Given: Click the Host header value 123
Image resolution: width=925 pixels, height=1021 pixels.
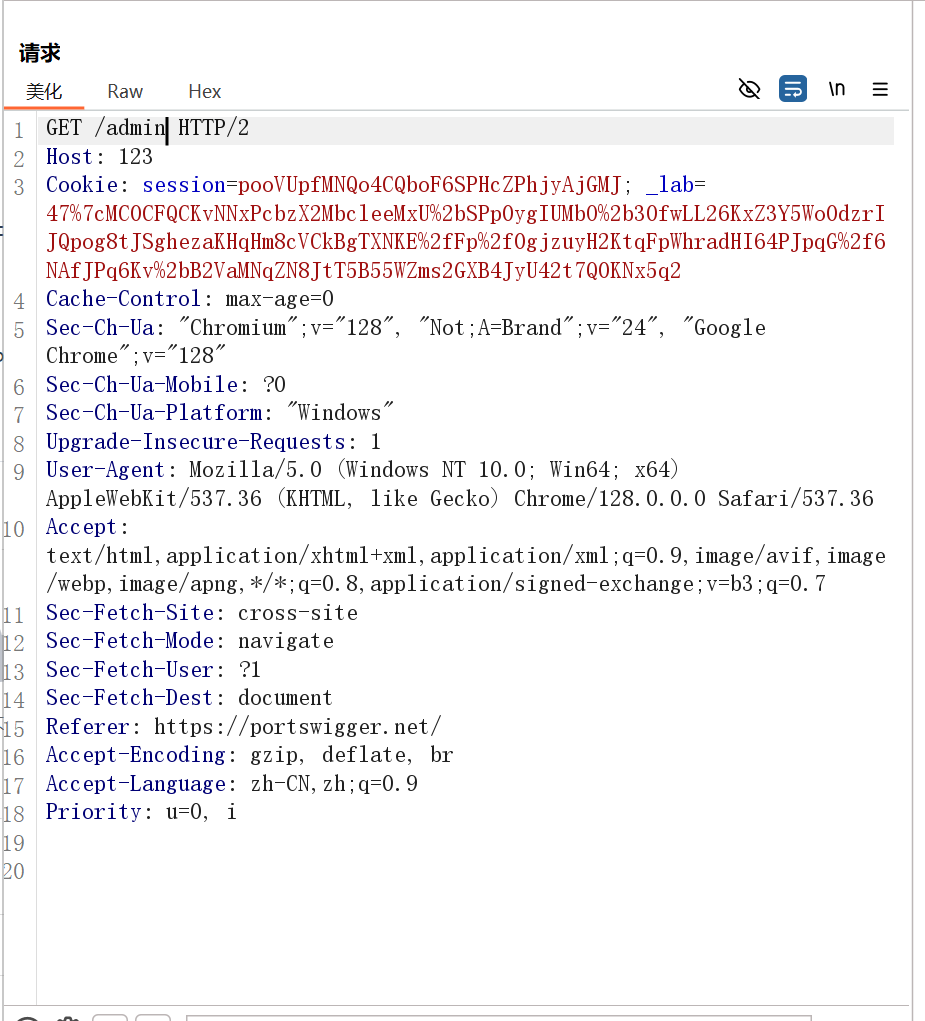Looking at the screenshot, I should tap(135, 157).
